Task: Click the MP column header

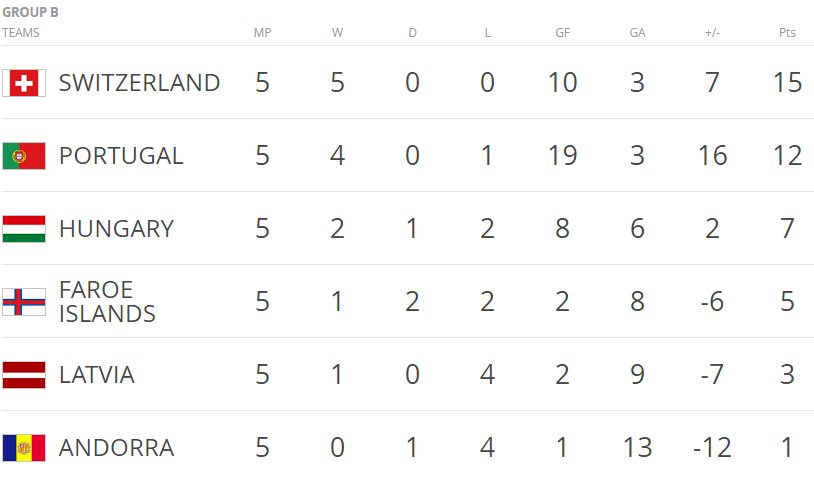Action: point(262,33)
